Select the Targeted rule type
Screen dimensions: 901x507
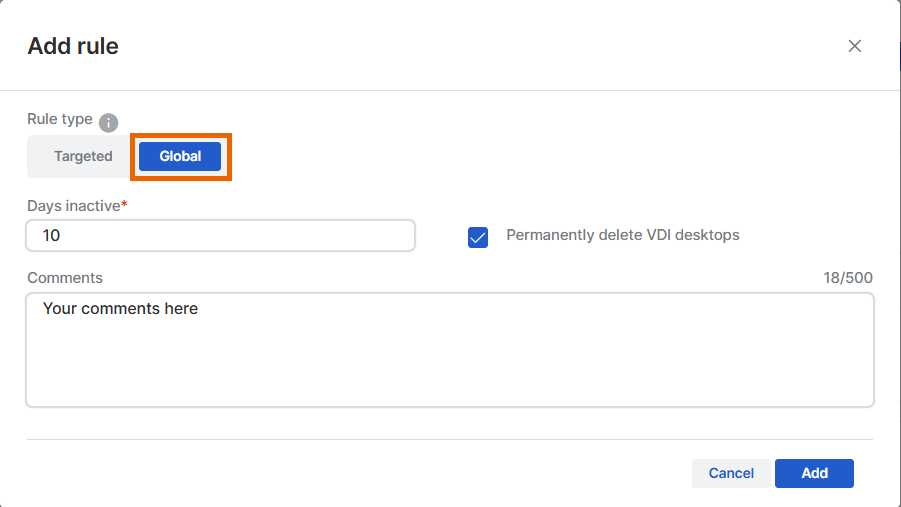[83, 157]
